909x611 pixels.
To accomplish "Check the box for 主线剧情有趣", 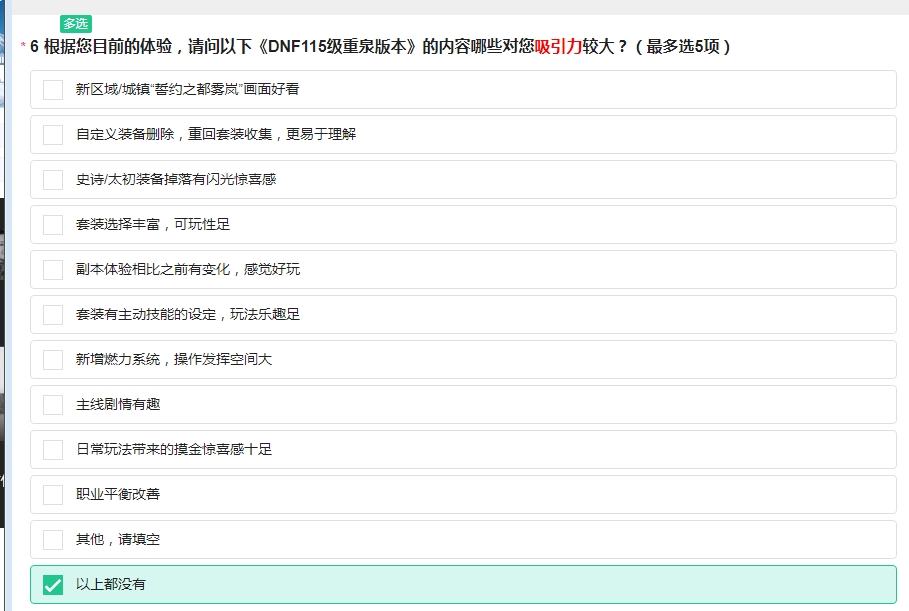I will (x=53, y=405).
